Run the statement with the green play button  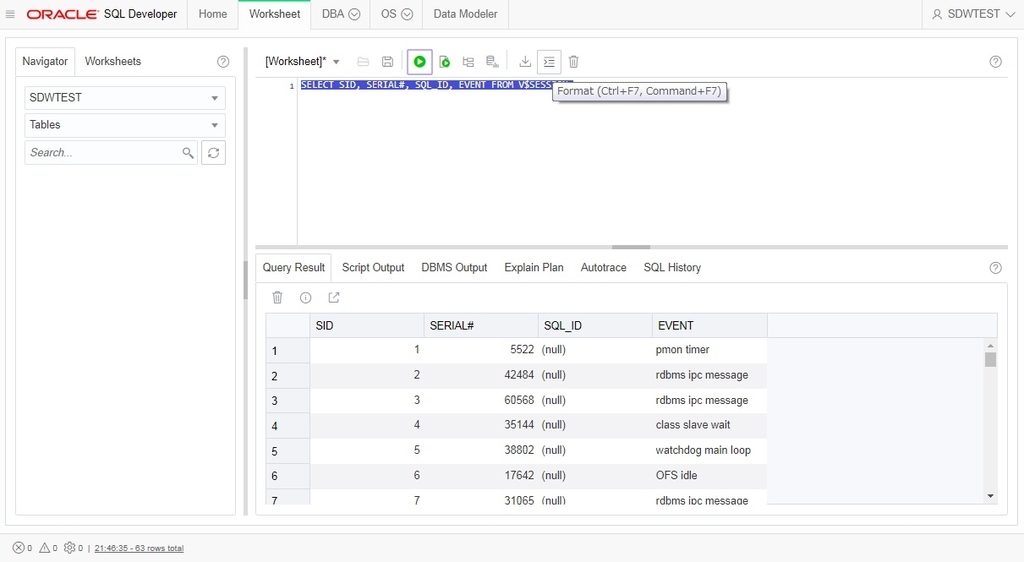pyautogui.click(x=419, y=62)
